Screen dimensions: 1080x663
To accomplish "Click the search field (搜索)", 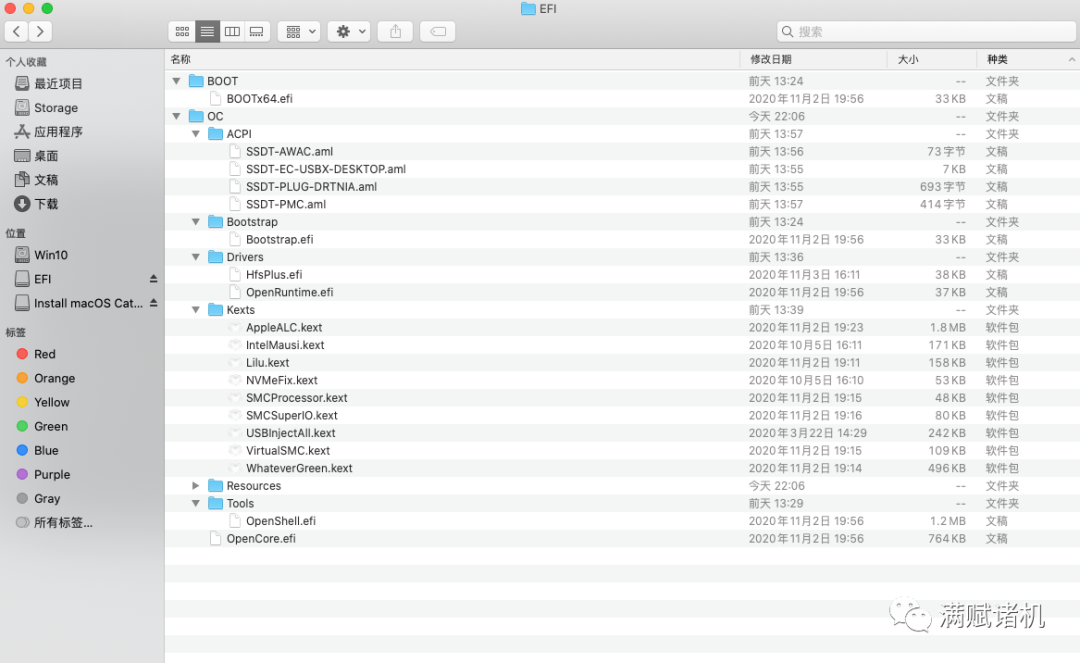I will point(925,31).
